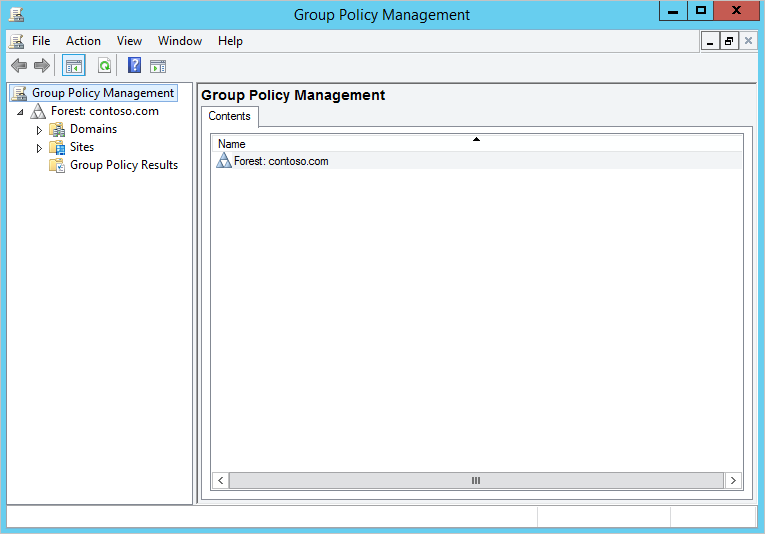Expand the Domains tree node
Image resolution: width=765 pixels, height=534 pixels.
pyautogui.click(x=39, y=130)
